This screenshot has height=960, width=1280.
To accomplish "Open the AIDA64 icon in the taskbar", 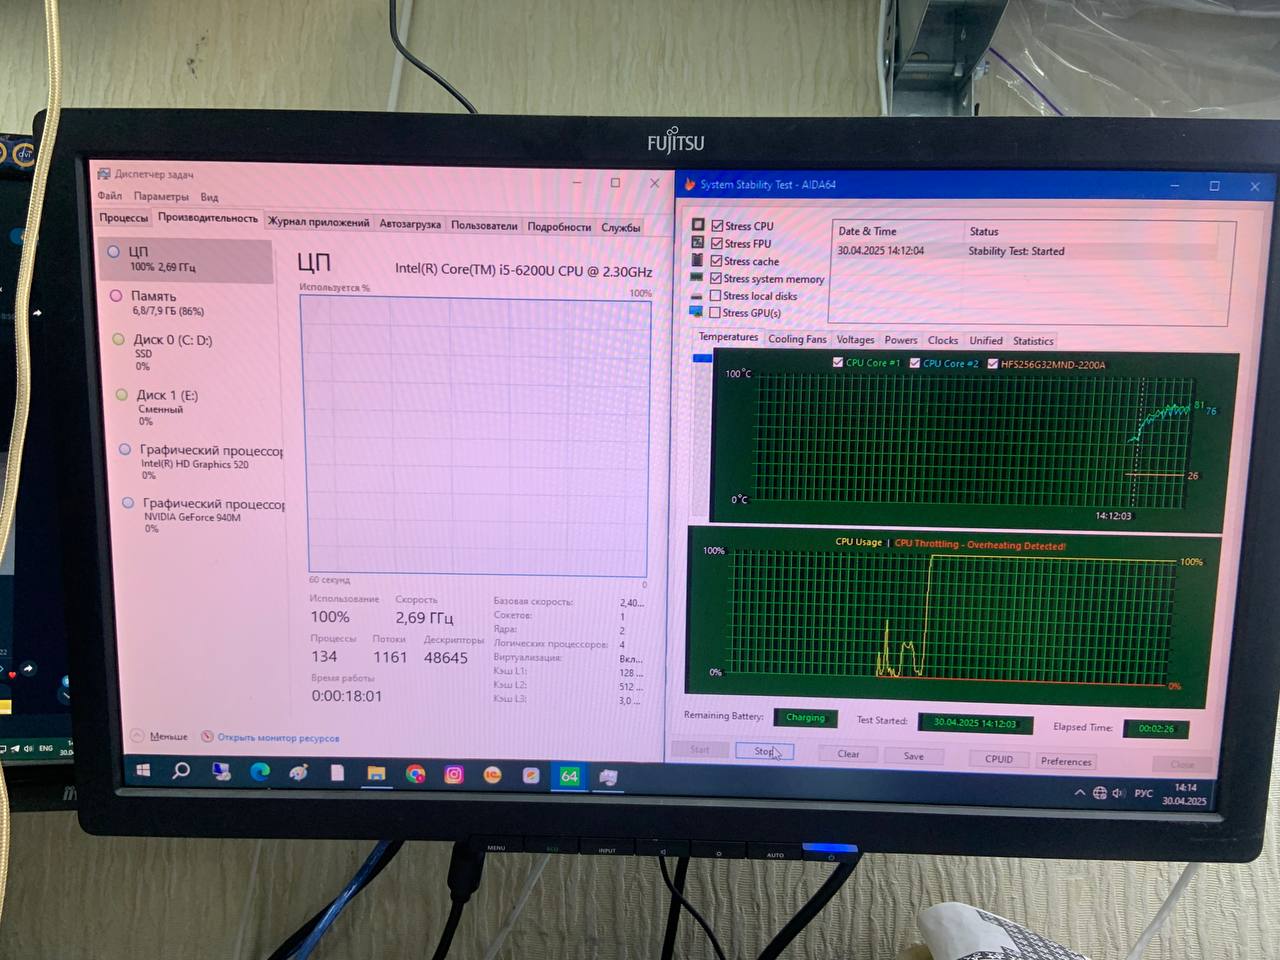I will coord(569,776).
